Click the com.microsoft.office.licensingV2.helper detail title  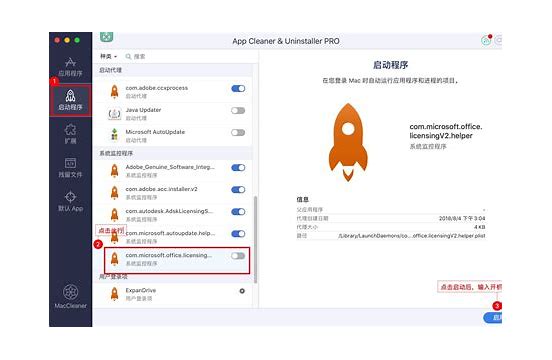point(446,131)
